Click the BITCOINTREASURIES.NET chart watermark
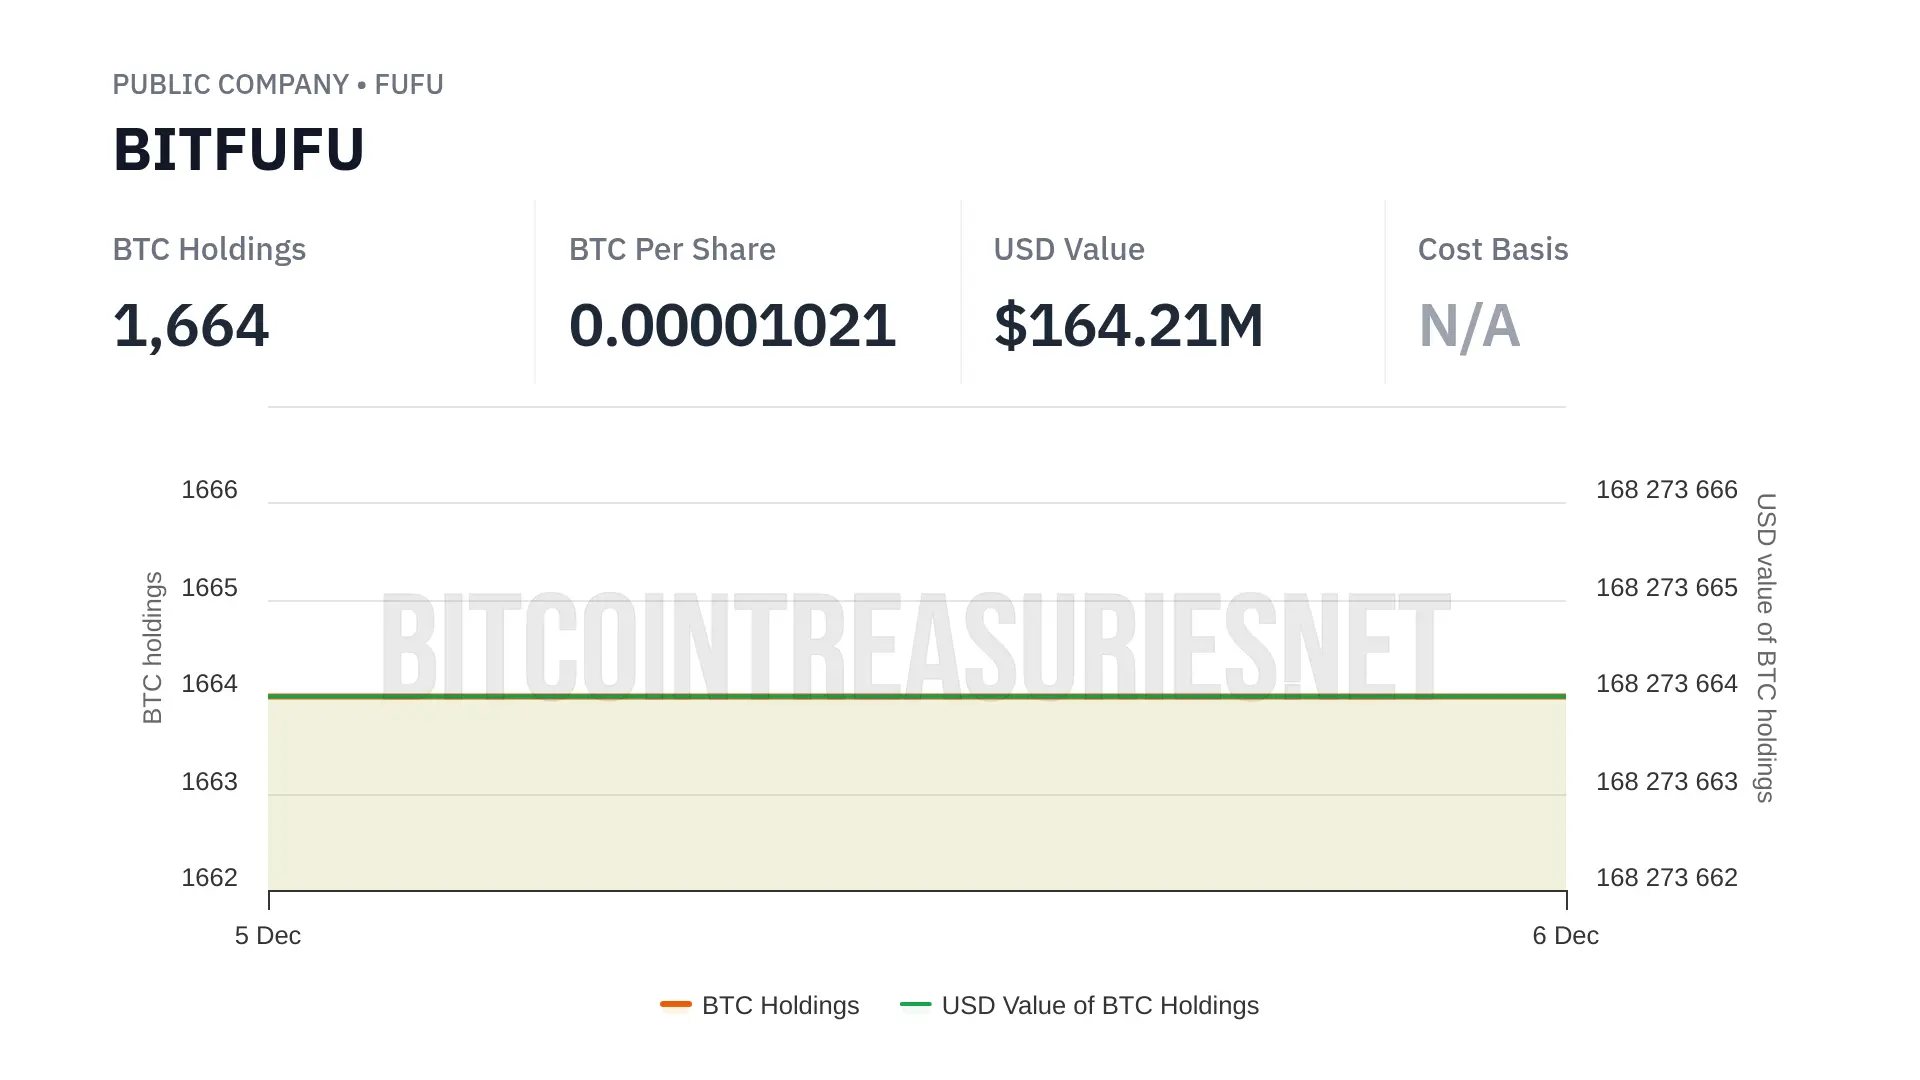 pos(915,645)
